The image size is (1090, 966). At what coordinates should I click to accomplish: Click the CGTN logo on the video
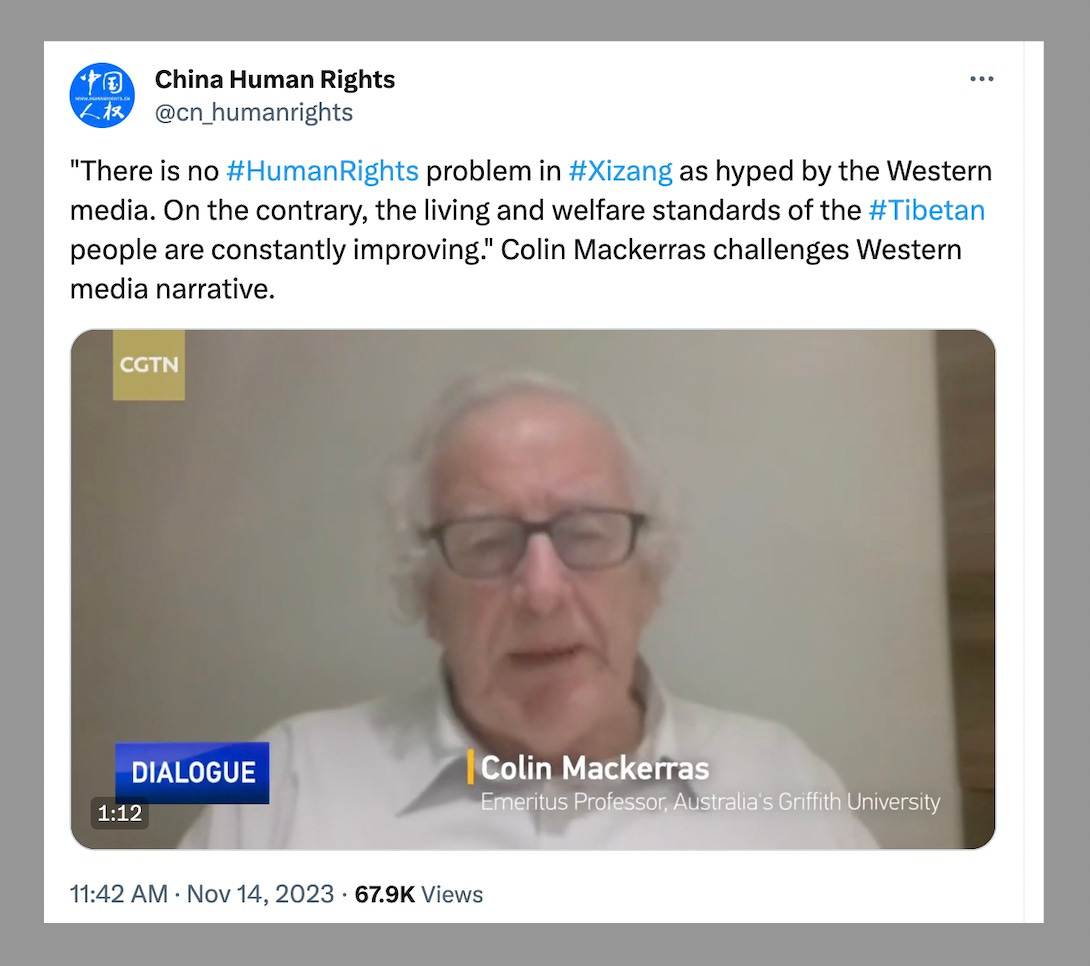pos(149,365)
